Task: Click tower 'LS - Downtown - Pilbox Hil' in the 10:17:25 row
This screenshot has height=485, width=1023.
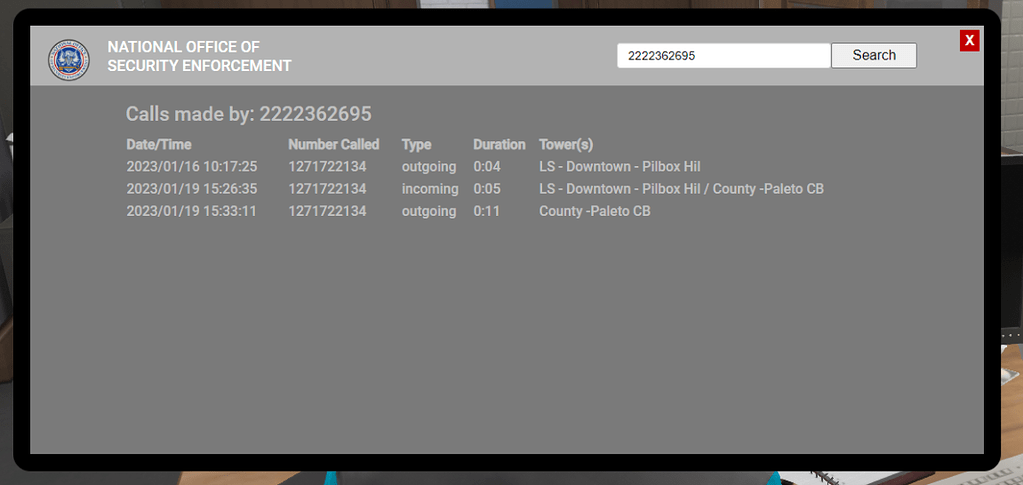Action: tap(620, 166)
